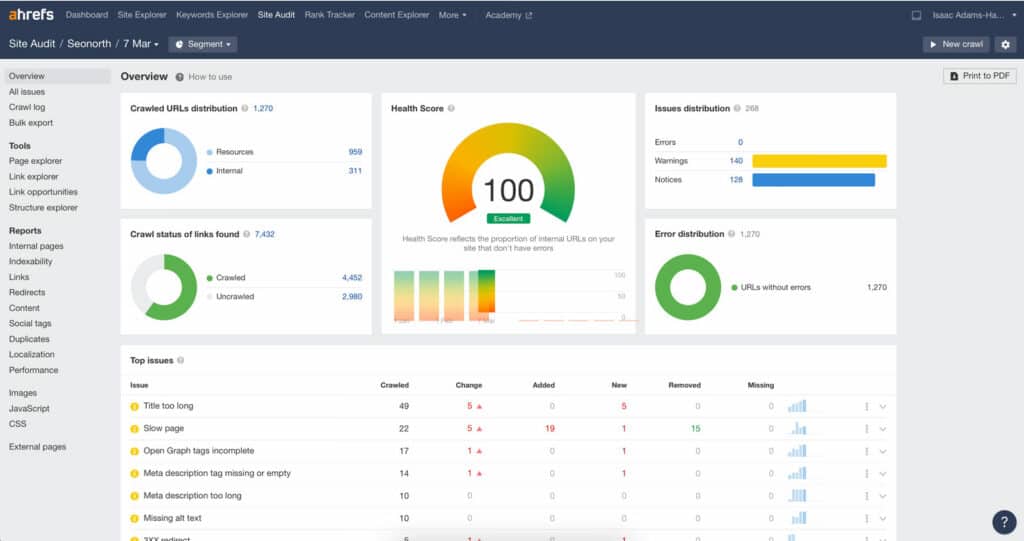This screenshot has height=541, width=1024.
Task: Open three-dot menu for Title too long
Action: [867, 406]
